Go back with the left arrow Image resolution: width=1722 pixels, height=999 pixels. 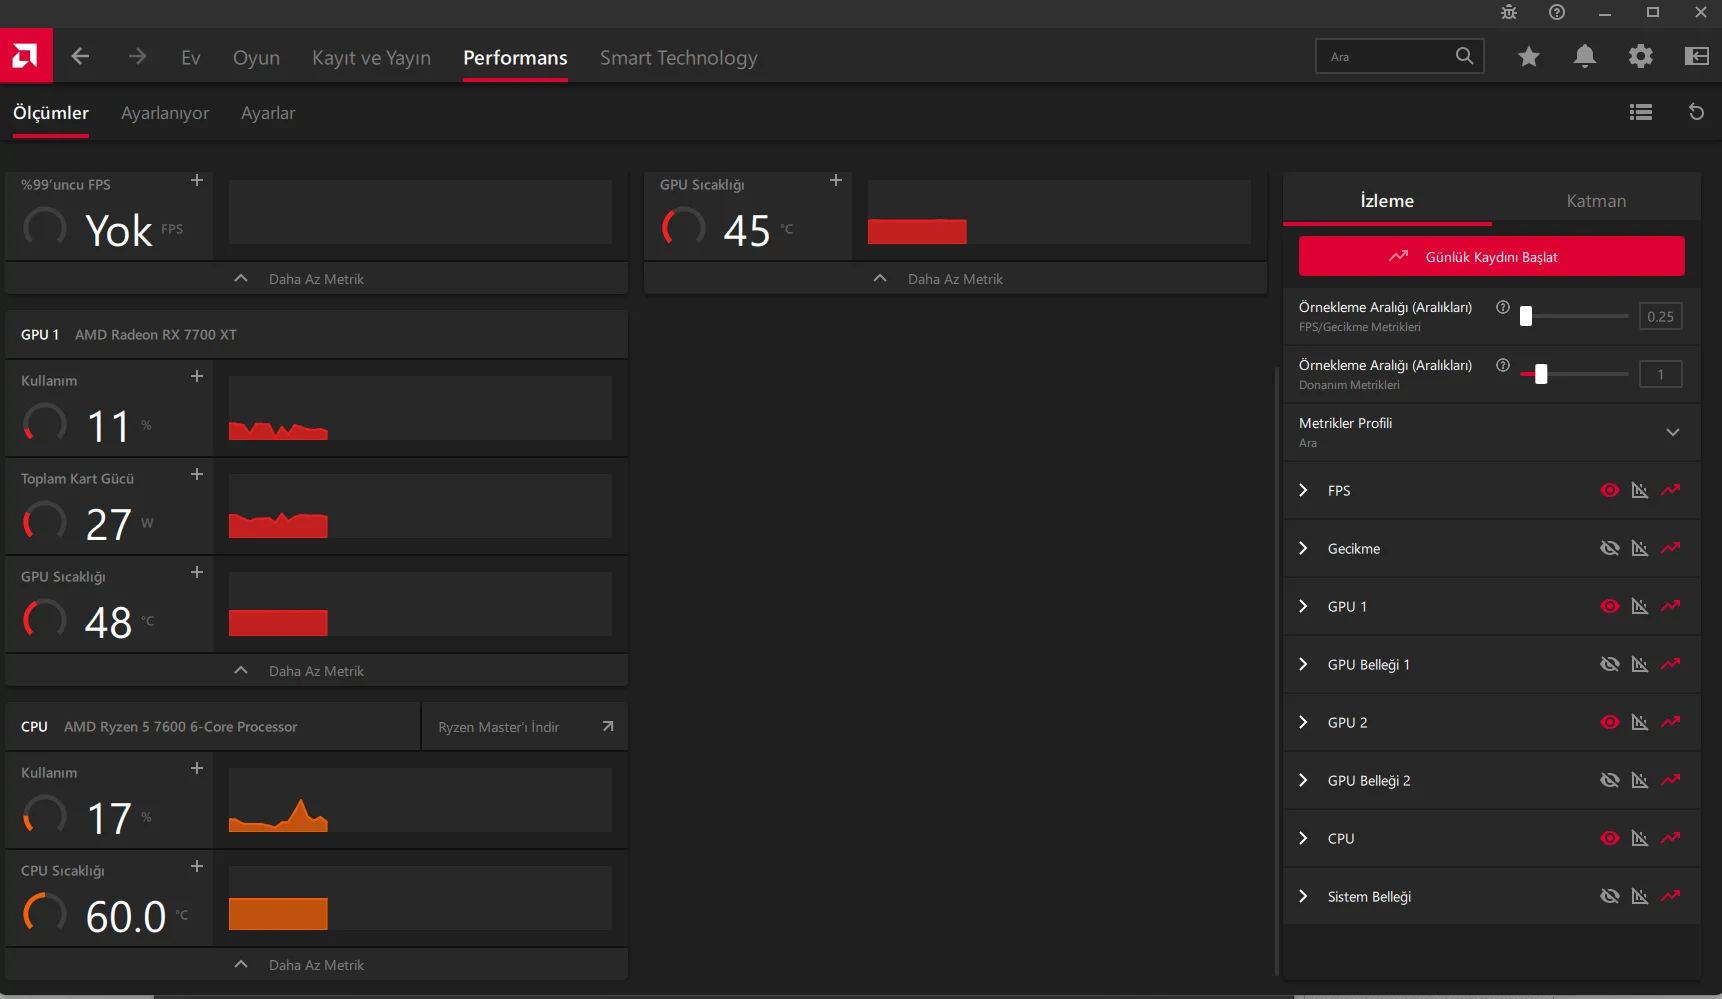click(81, 57)
